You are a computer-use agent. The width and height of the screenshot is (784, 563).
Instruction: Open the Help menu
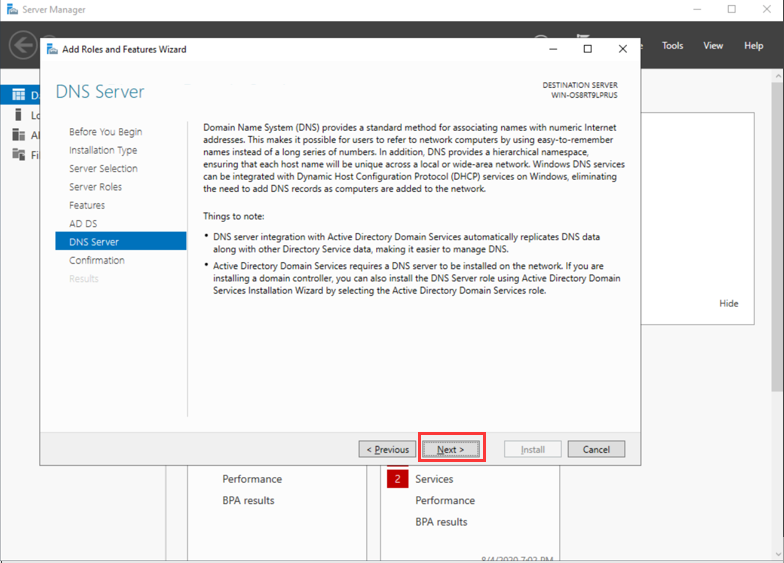753,45
